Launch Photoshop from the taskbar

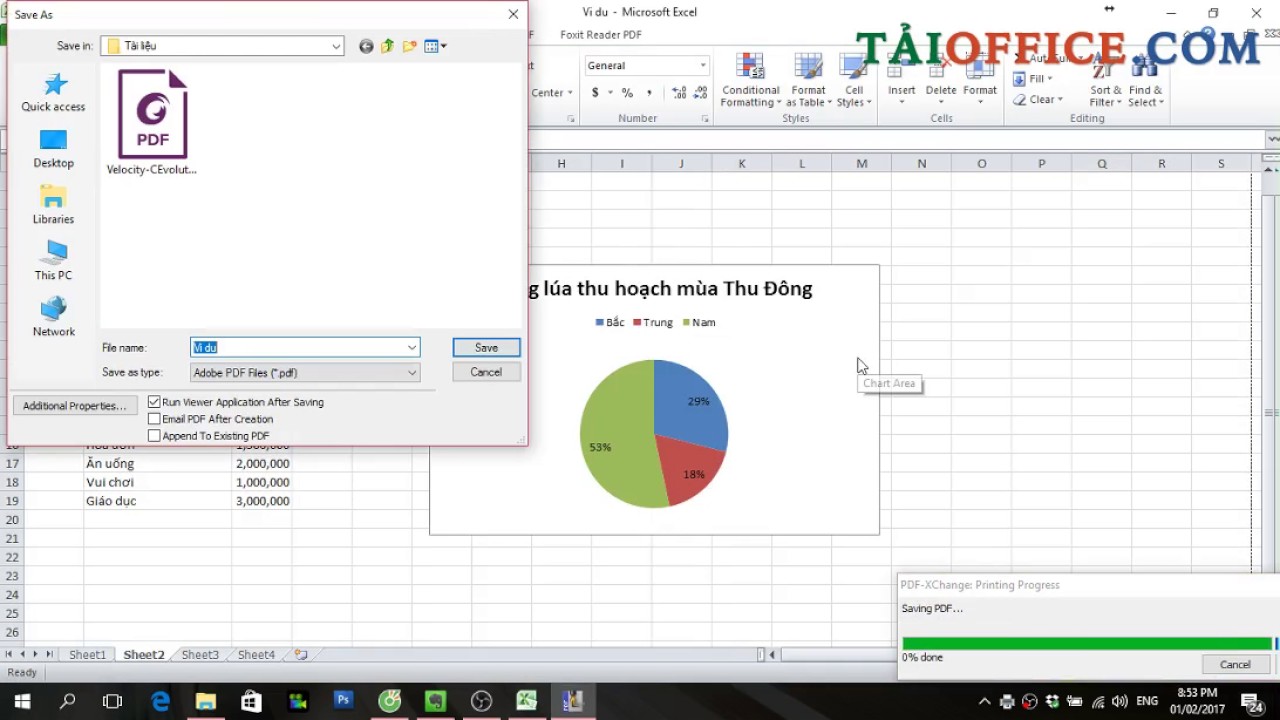[x=343, y=701]
